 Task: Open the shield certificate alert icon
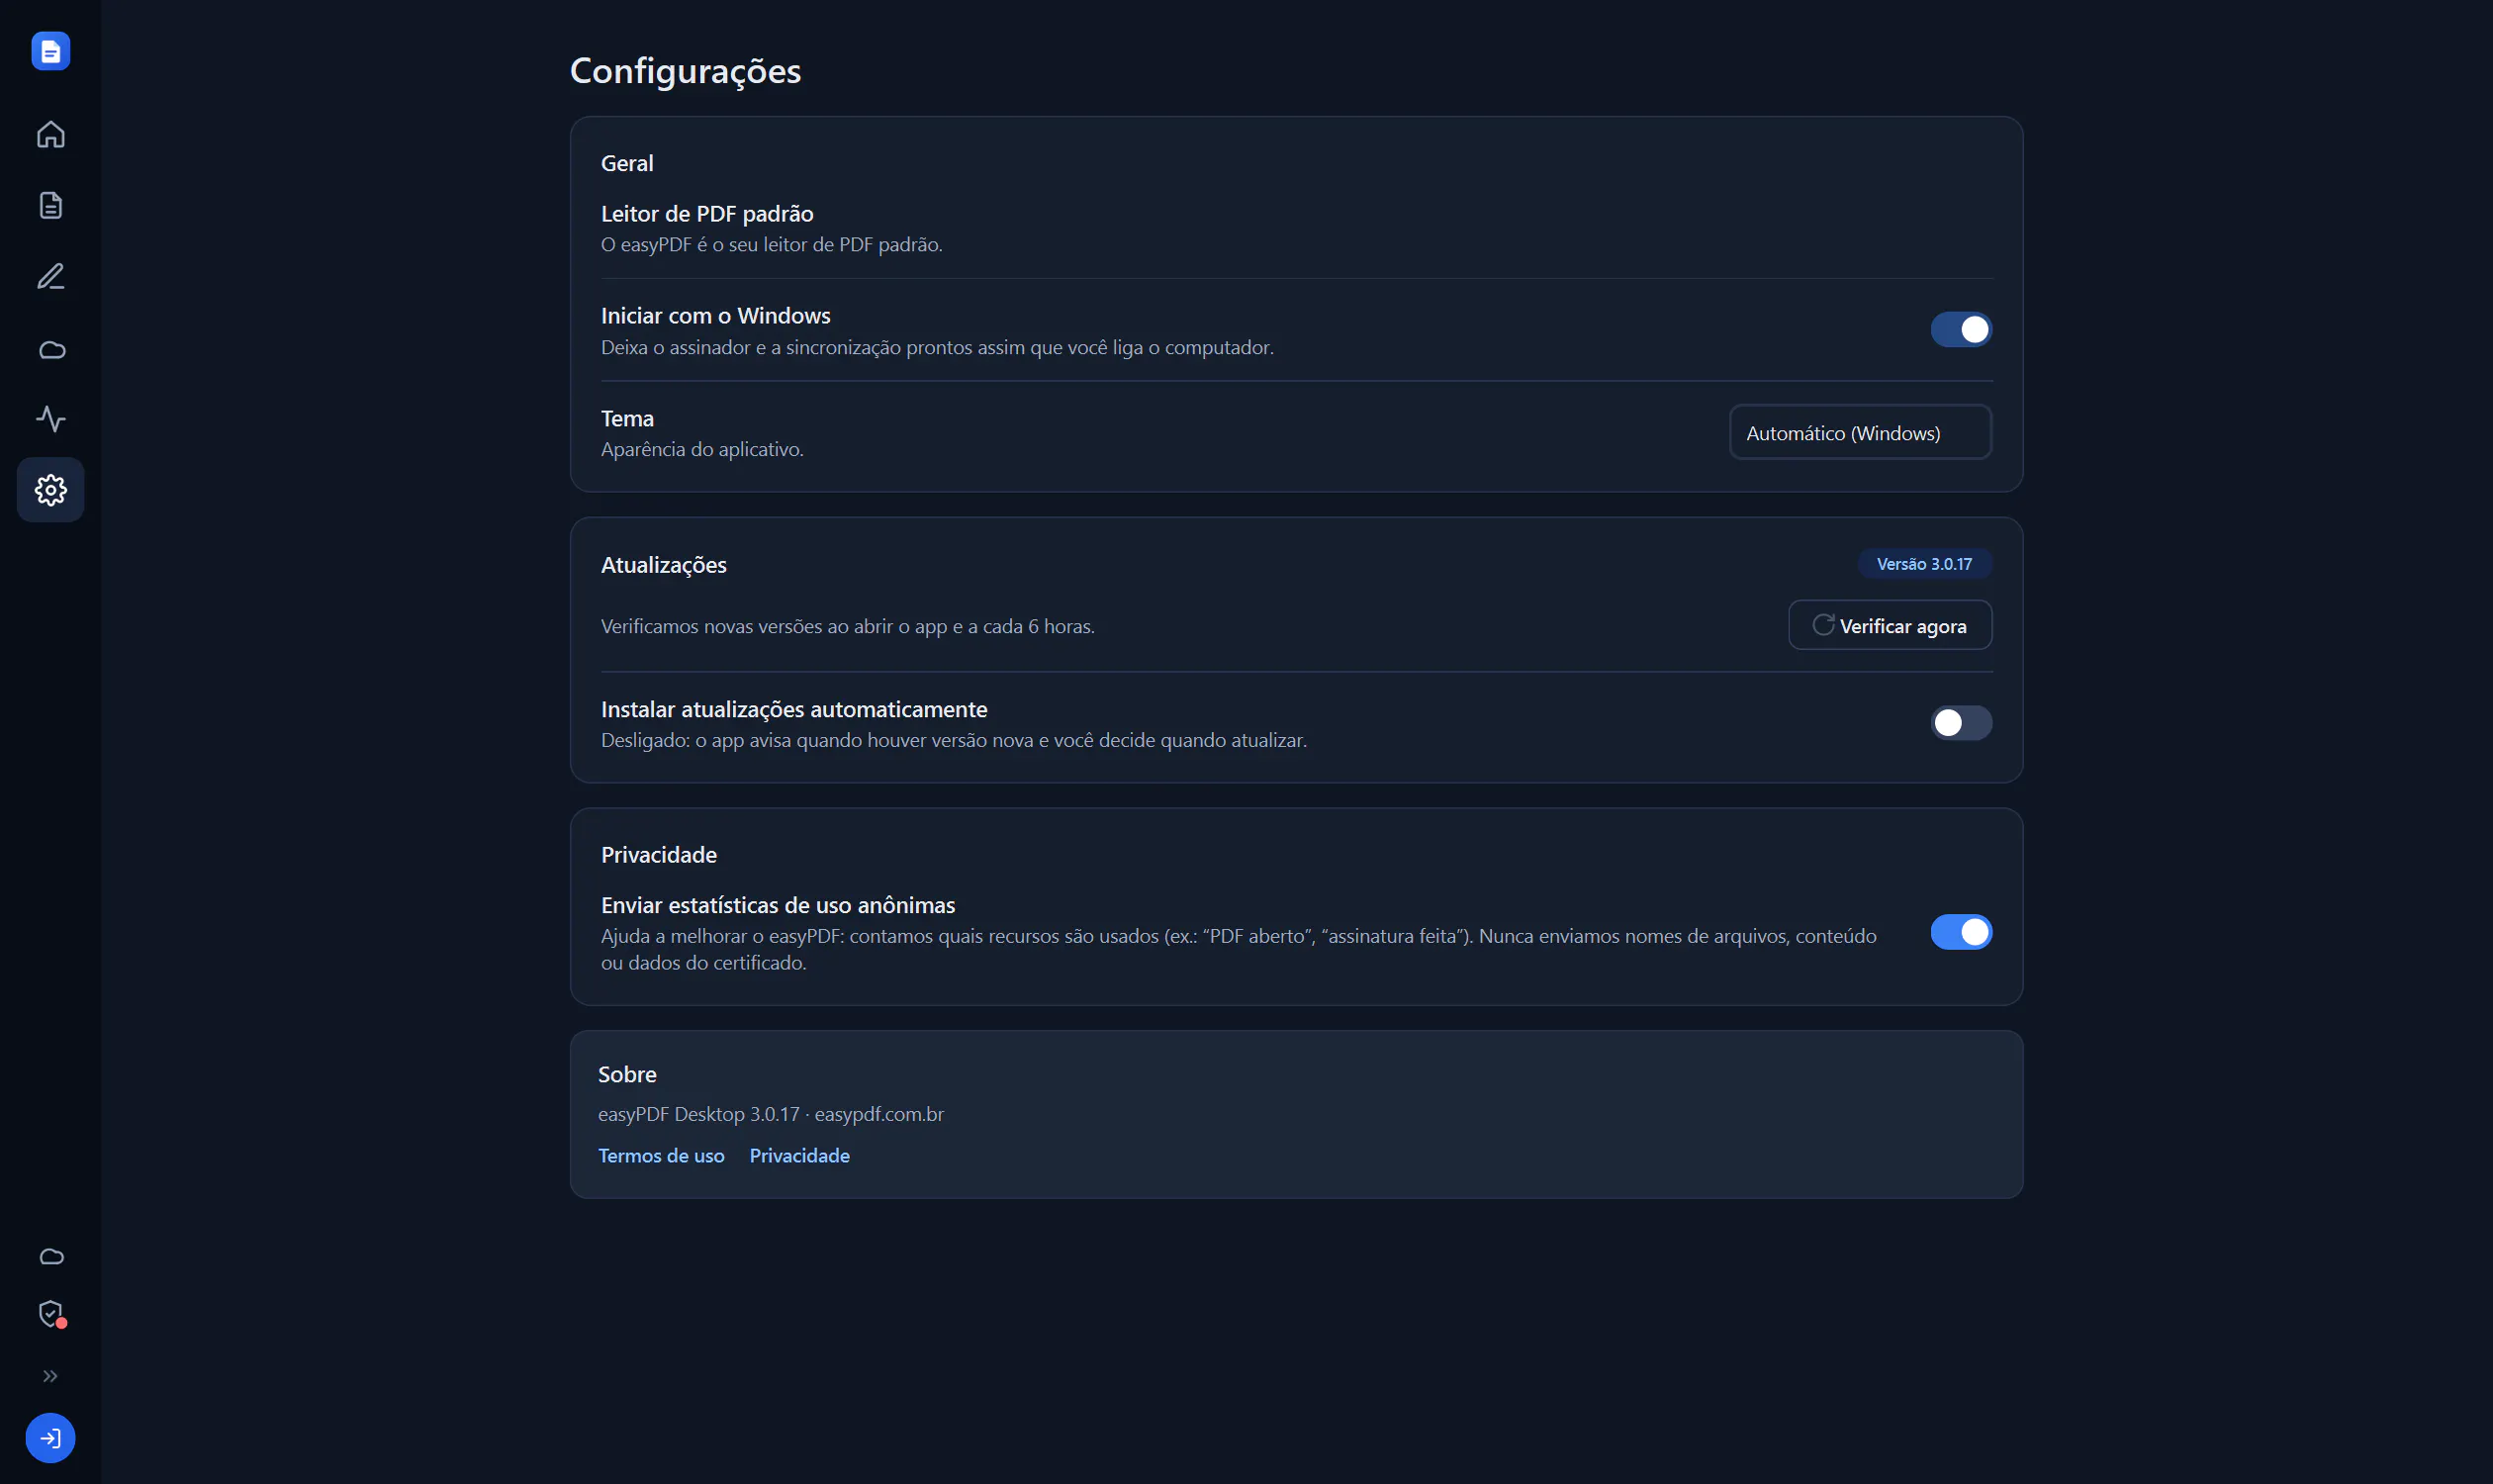50,1313
